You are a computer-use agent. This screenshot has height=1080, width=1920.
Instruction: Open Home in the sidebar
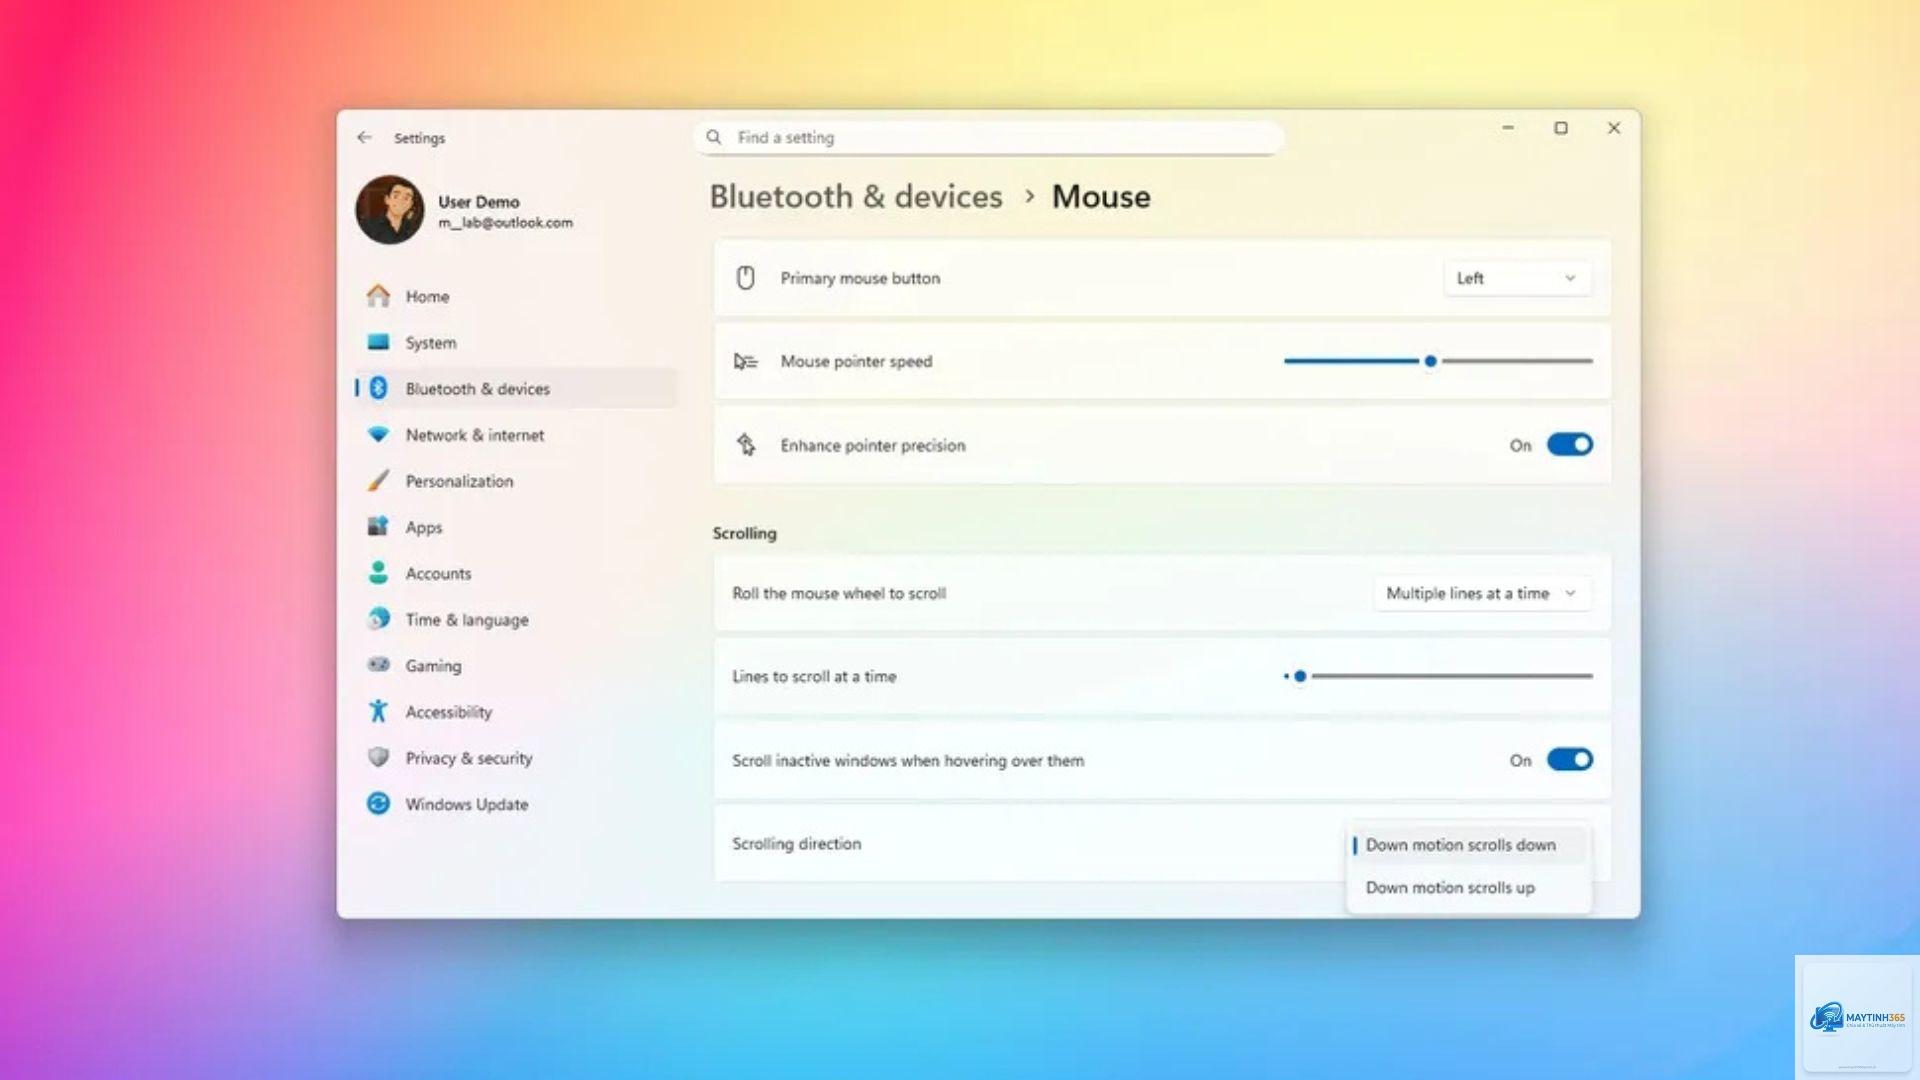coord(517,296)
